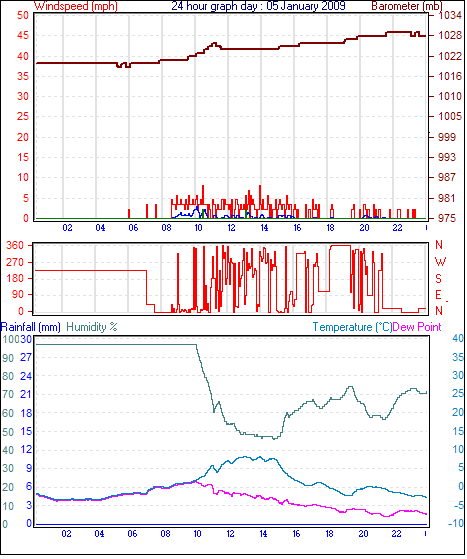
Task: Click hour 22 on bottom graph time axis
Action: [397, 534]
